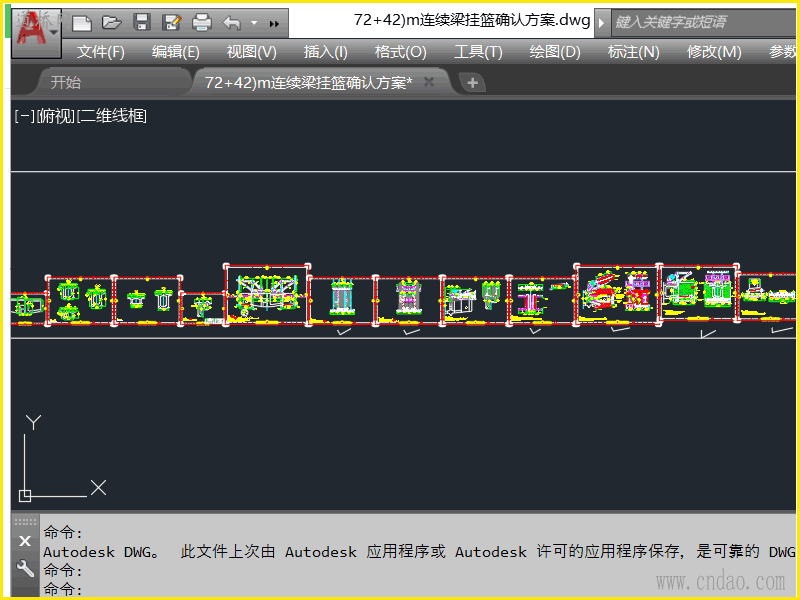Viewport: 800px width, 600px height.
Task: Expand the quick access toolbar overflow arrows
Action: 274,23
